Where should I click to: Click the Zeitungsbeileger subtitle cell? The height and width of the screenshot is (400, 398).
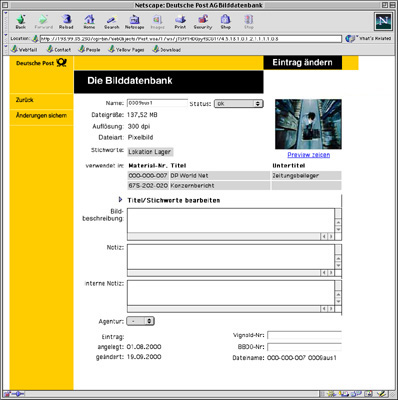click(306, 176)
